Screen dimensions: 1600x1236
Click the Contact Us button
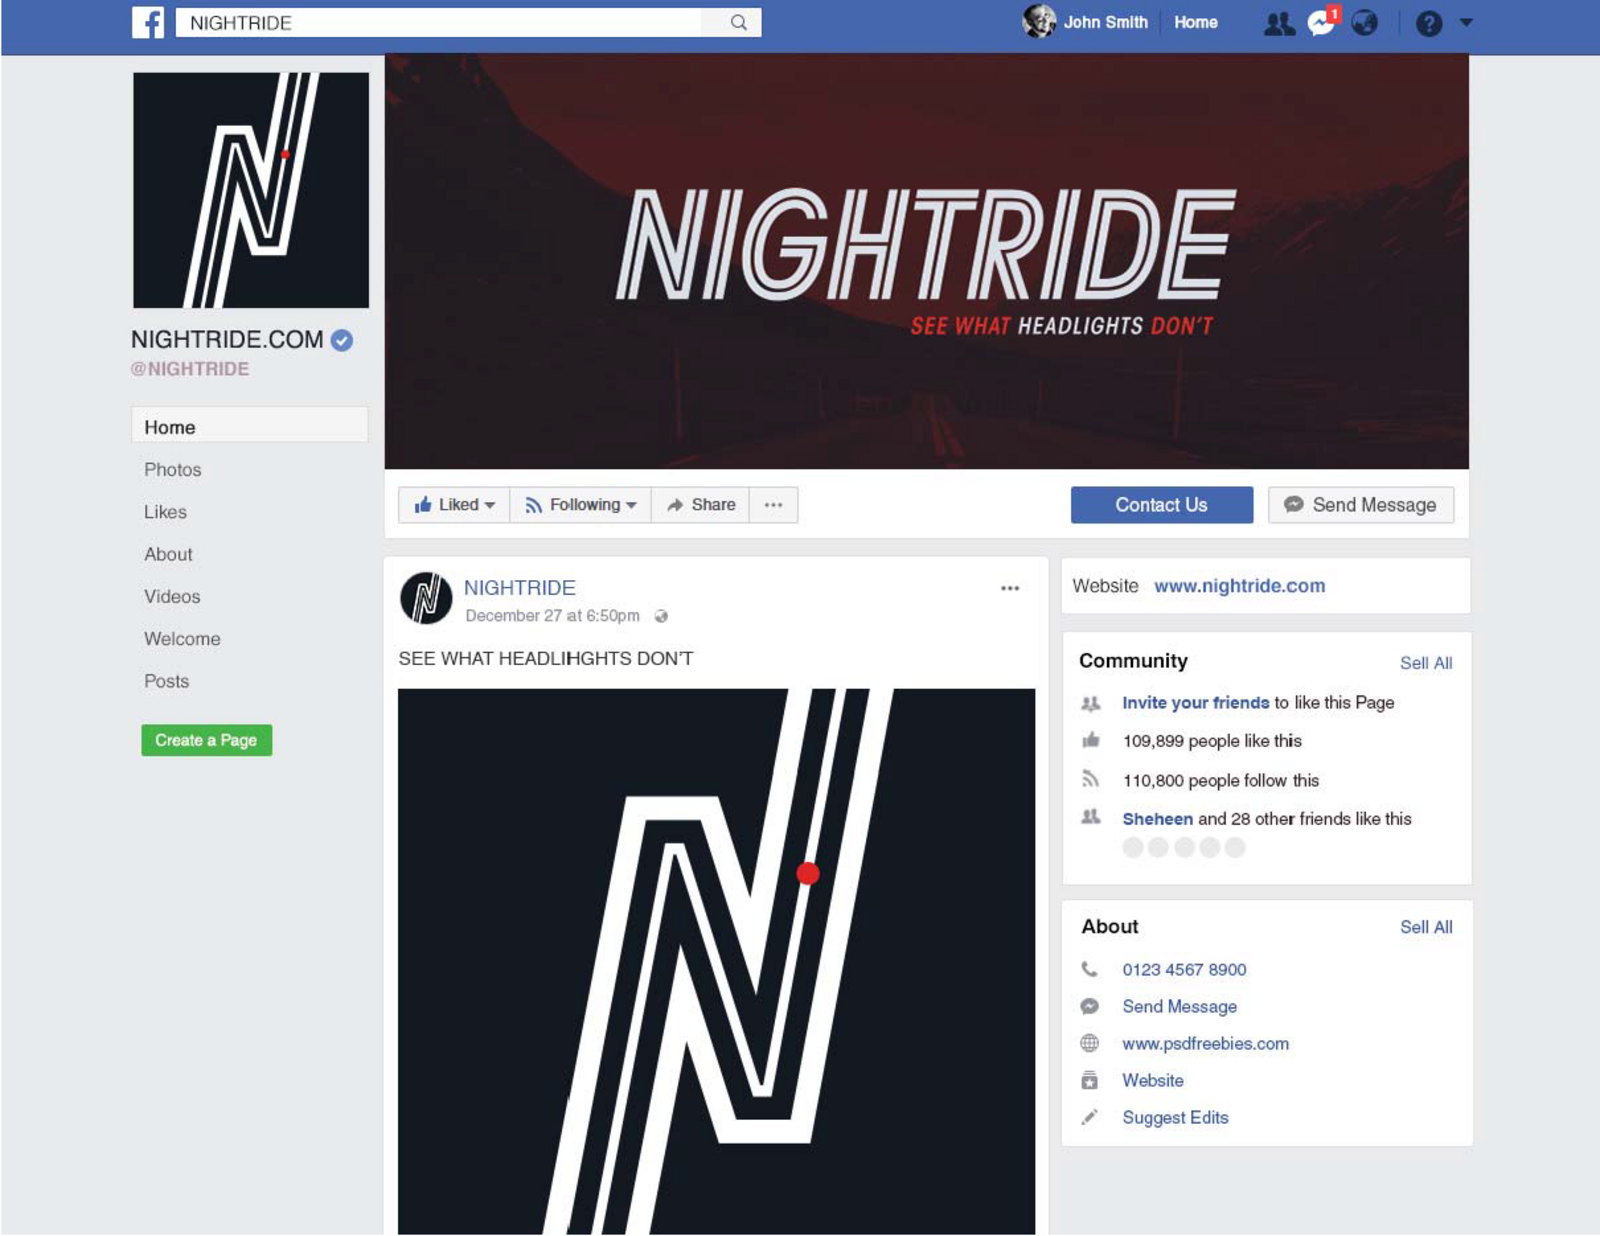pos(1161,505)
